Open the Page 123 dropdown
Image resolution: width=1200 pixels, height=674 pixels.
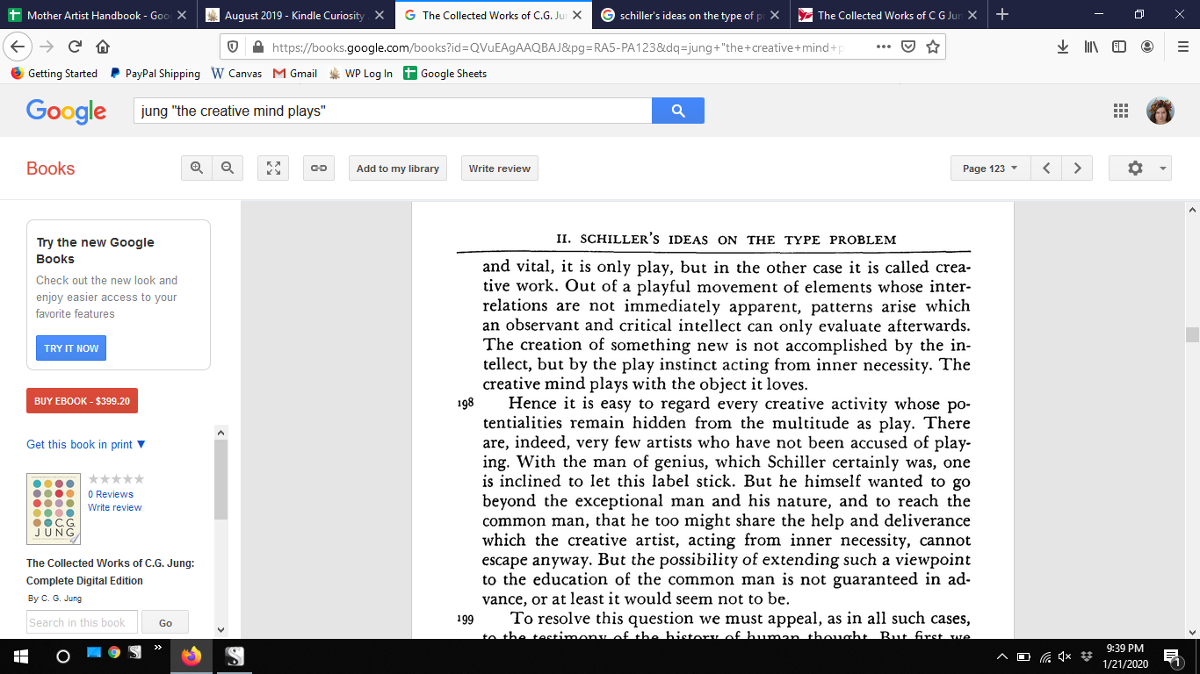989,168
